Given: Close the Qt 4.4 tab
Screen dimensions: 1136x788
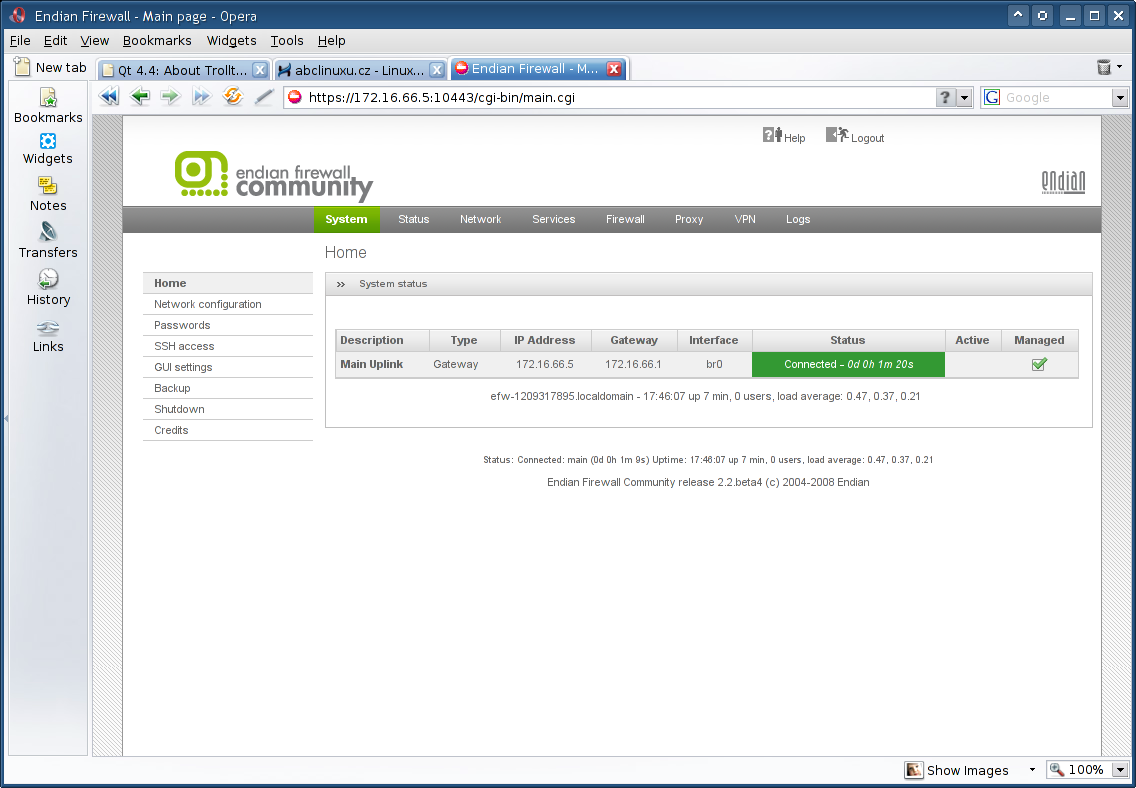Looking at the screenshot, I should pyautogui.click(x=259, y=70).
